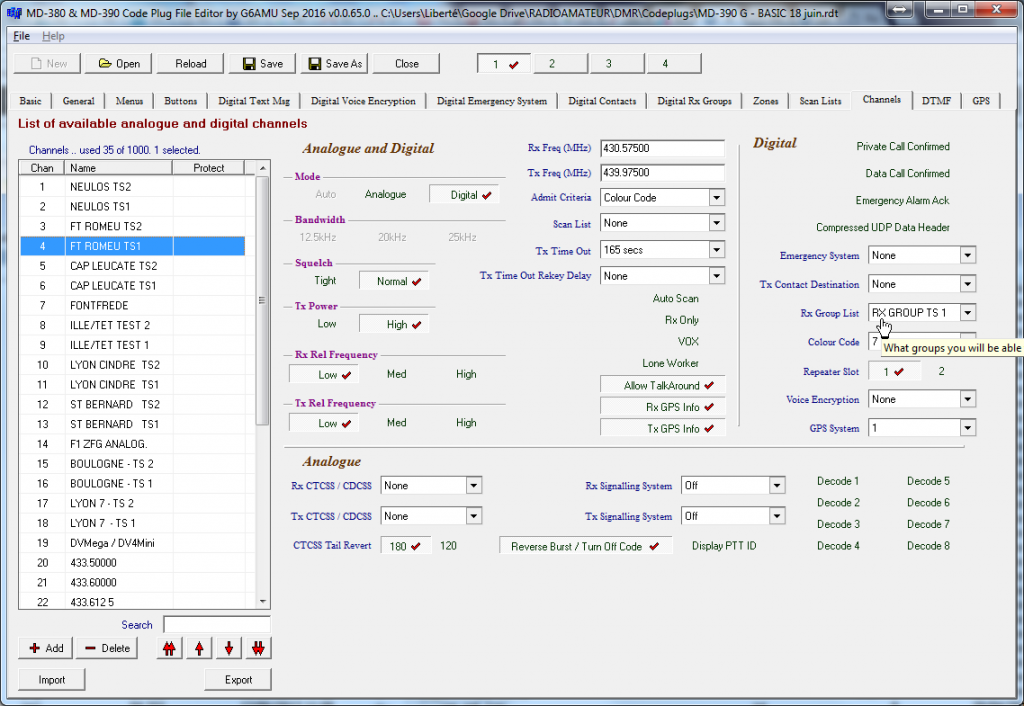Switch to the Zones tab

click(765, 101)
